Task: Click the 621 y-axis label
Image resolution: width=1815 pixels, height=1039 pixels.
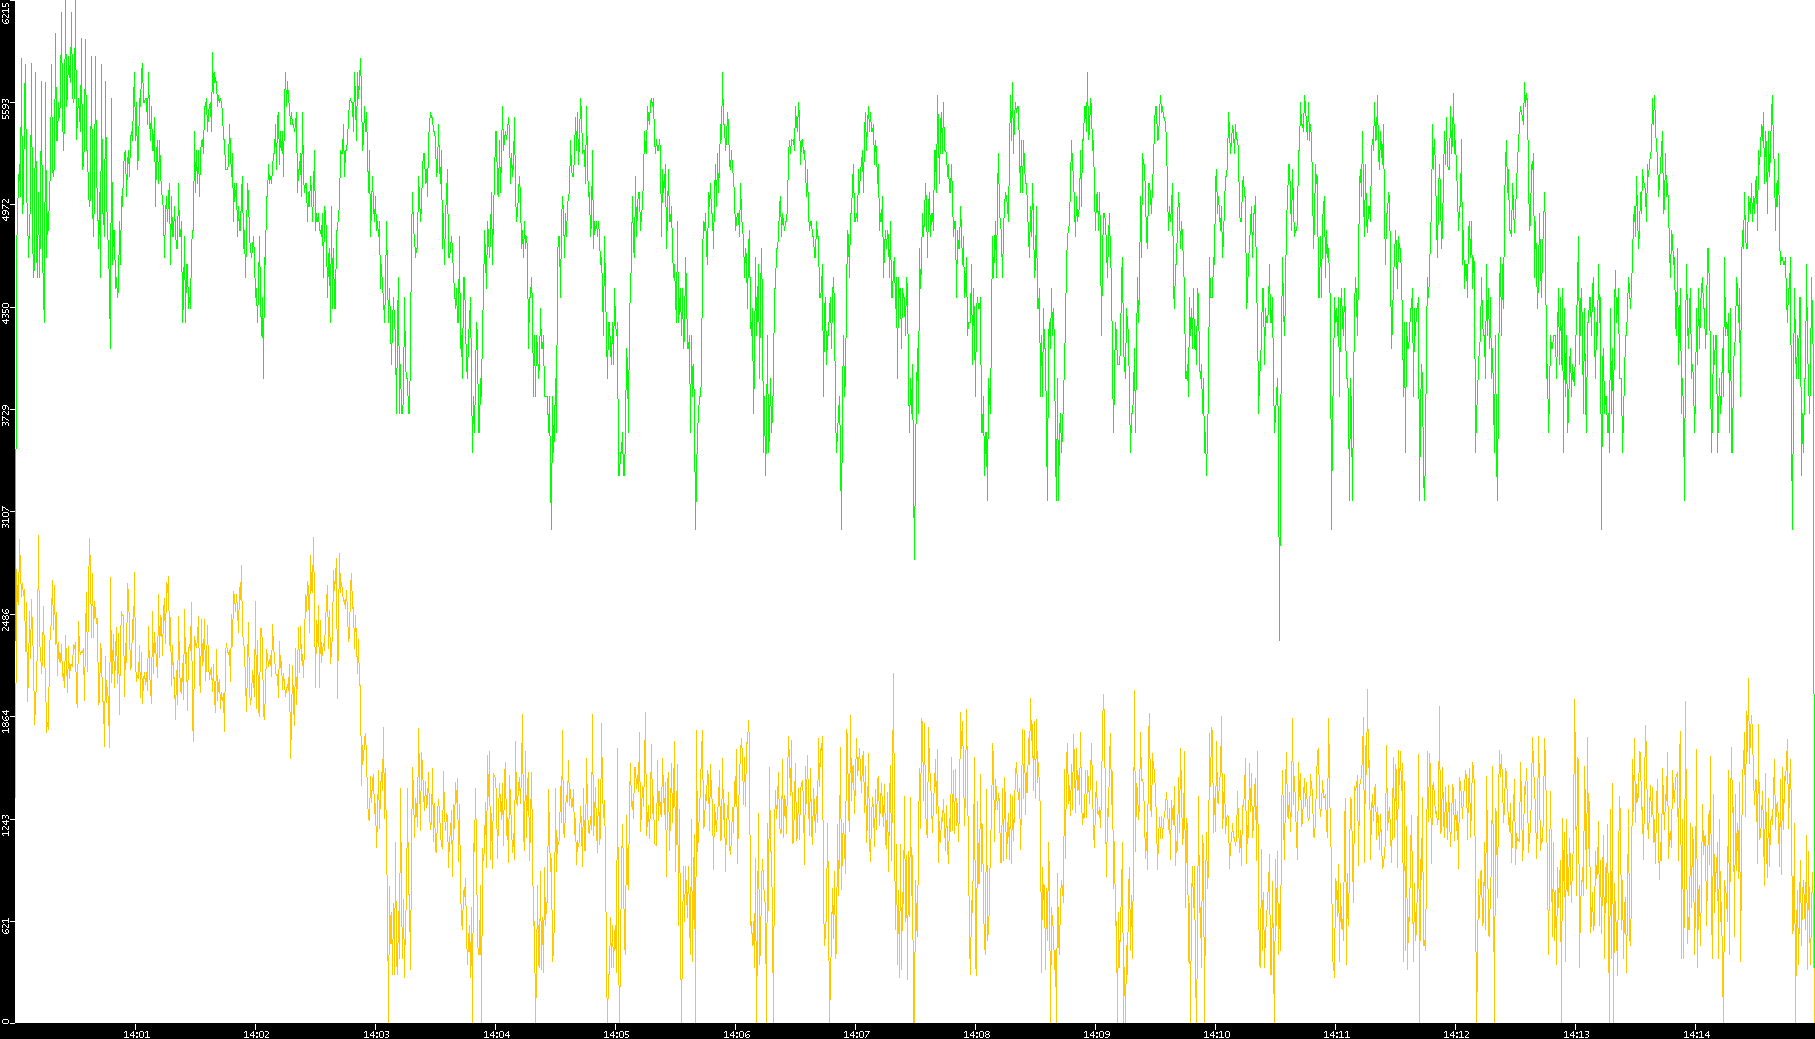Action: pos(7,926)
